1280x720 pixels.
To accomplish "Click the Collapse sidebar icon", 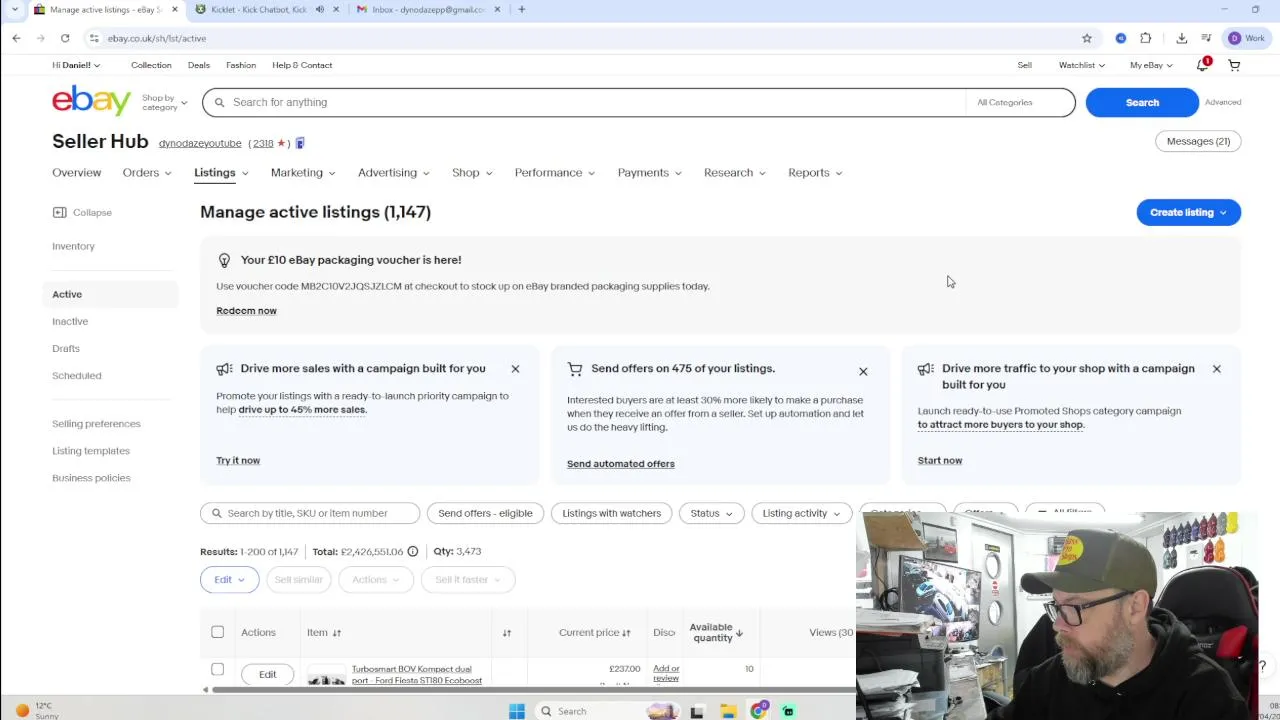I will tap(59, 212).
